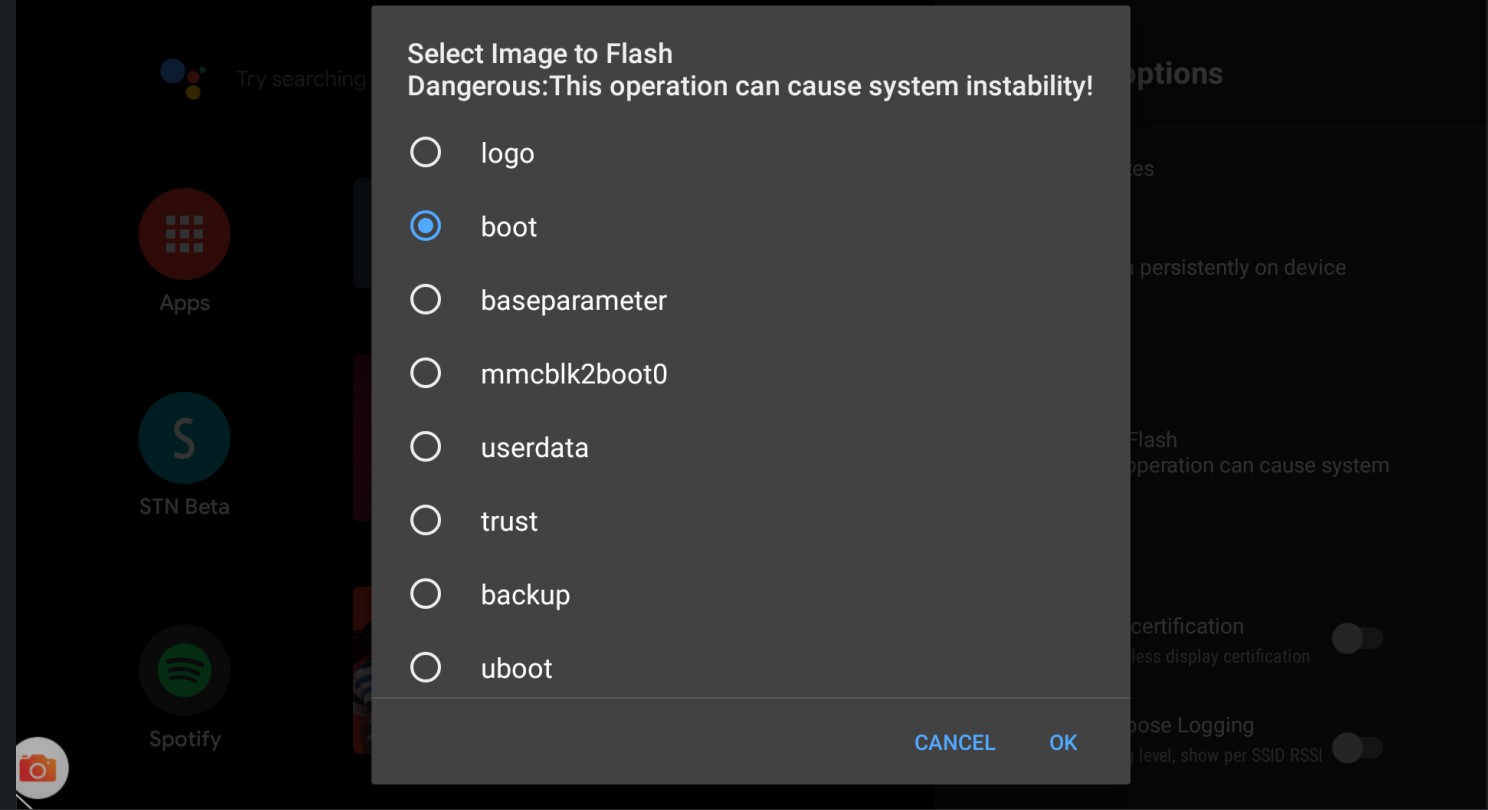Launch the STN Beta app icon

(x=184, y=438)
